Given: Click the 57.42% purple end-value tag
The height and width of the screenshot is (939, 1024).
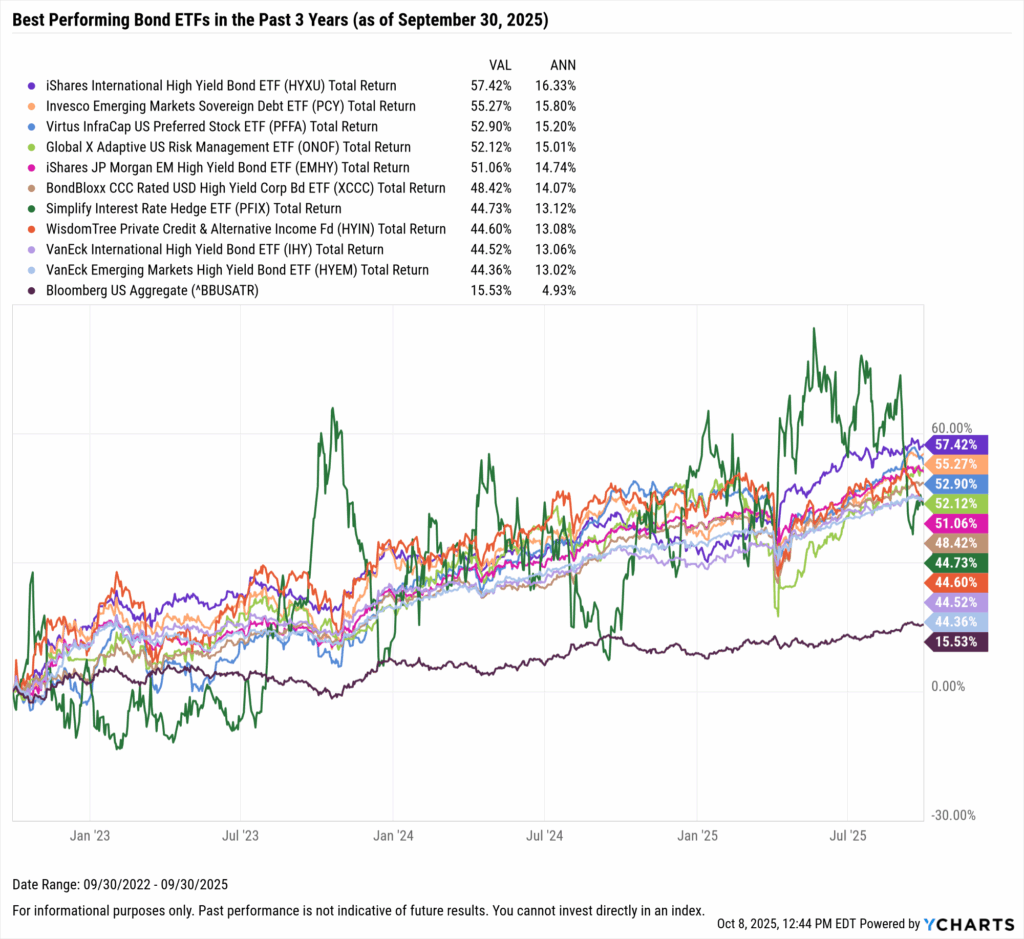Looking at the screenshot, I should click(957, 443).
